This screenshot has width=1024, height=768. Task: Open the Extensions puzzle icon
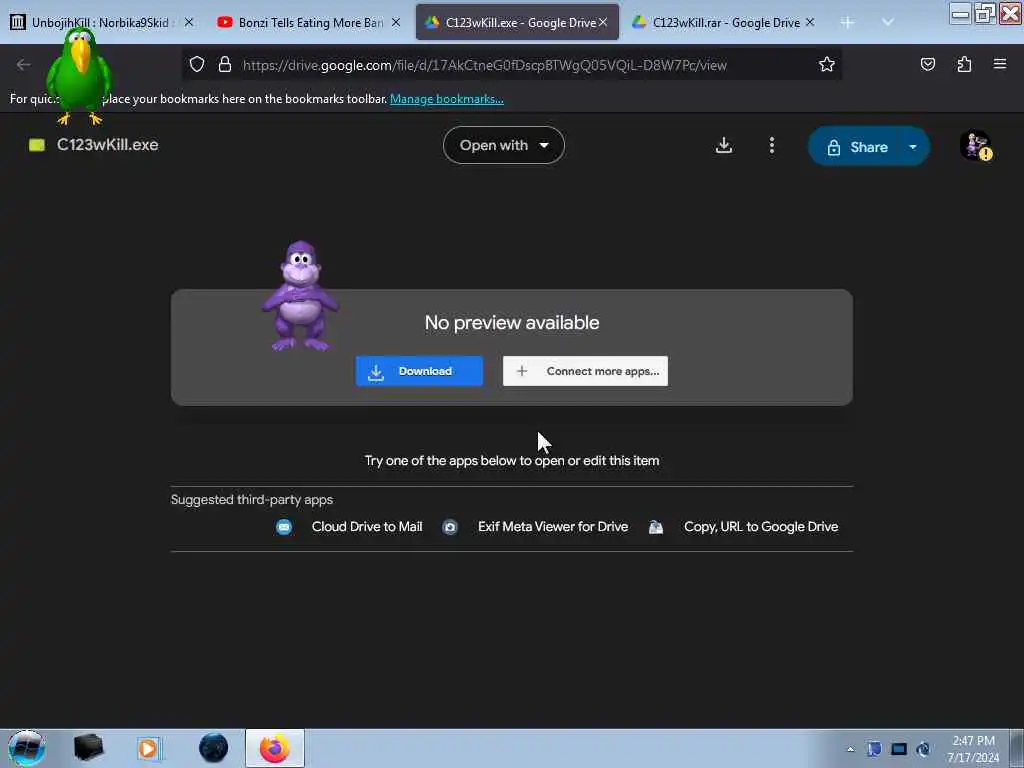pyautogui.click(x=964, y=65)
